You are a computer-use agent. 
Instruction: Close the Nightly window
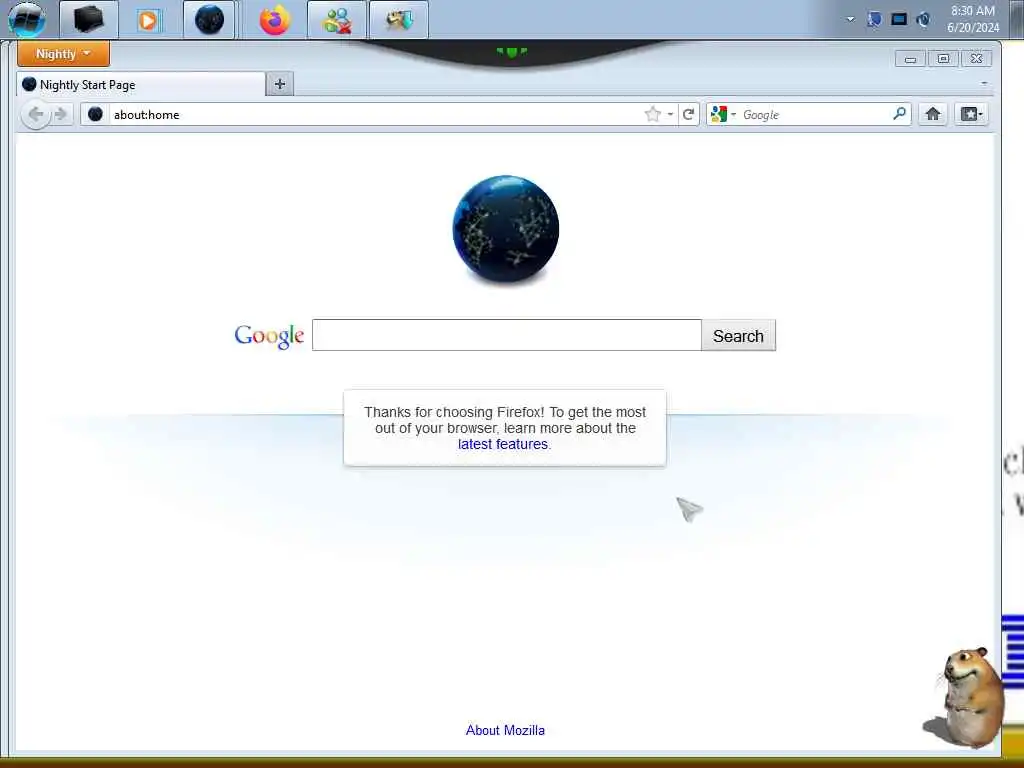(976, 59)
